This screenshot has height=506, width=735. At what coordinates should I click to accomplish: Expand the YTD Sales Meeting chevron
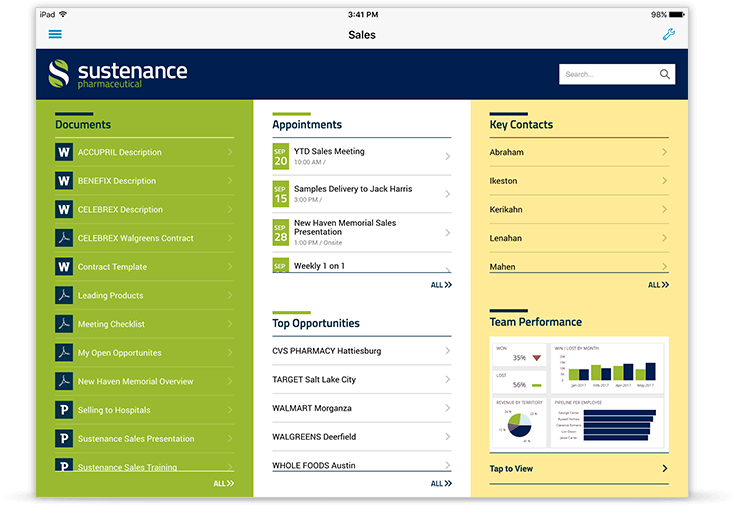(x=447, y=156)
